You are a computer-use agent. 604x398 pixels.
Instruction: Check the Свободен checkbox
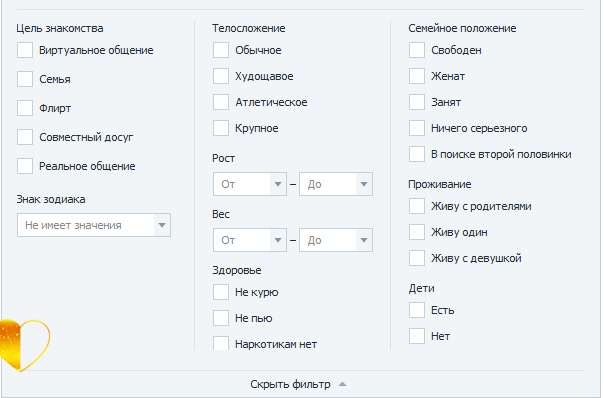[417, 50]
